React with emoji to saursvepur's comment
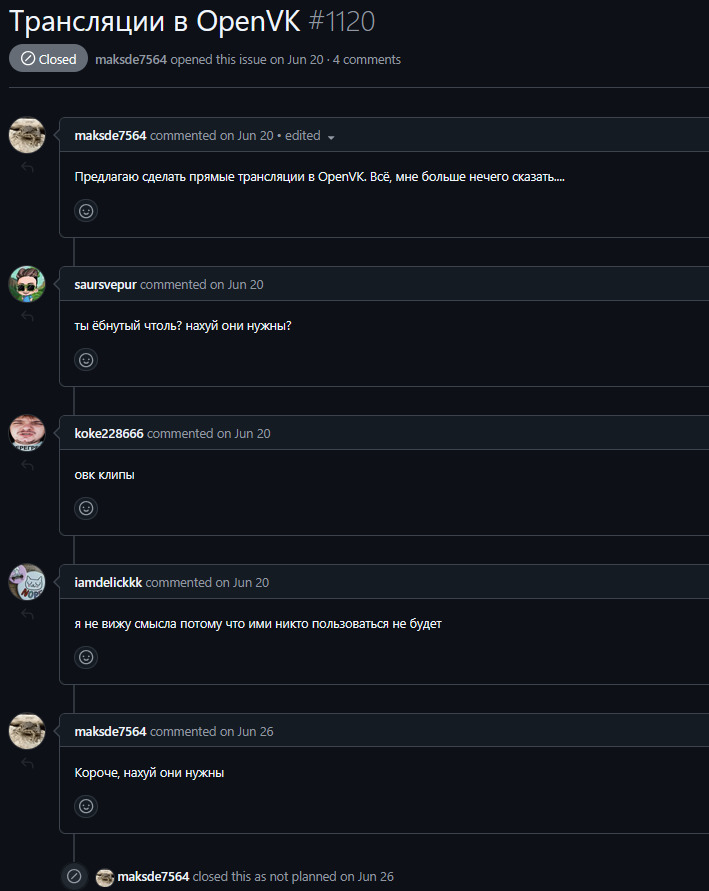 (87, 360)
